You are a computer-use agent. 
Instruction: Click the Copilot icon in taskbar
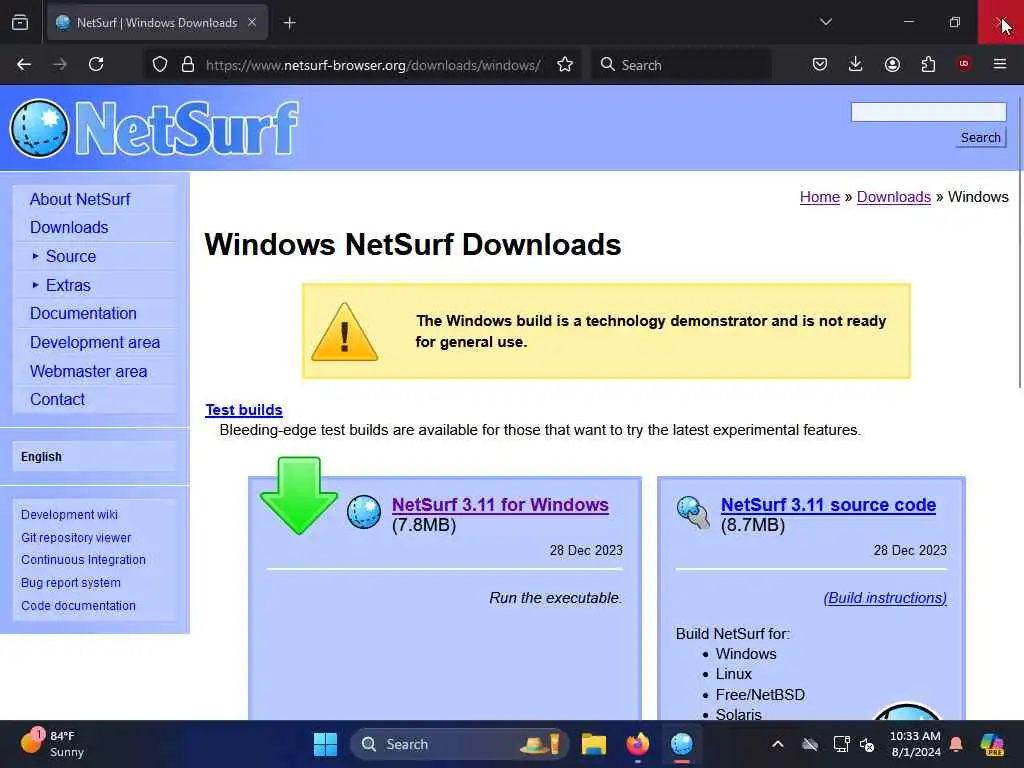click(992, 744)
